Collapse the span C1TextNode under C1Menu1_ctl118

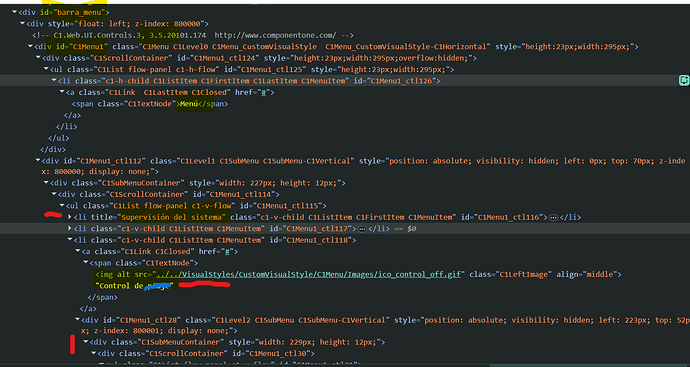86,263
